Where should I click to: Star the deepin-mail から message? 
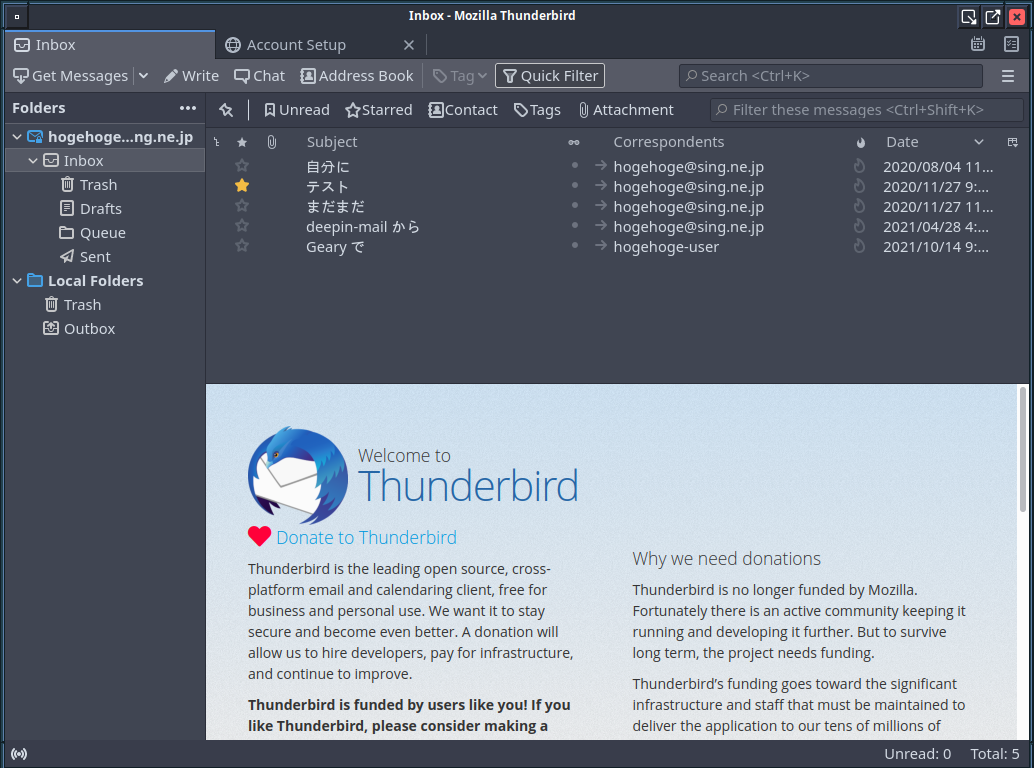tap(242, 225)
